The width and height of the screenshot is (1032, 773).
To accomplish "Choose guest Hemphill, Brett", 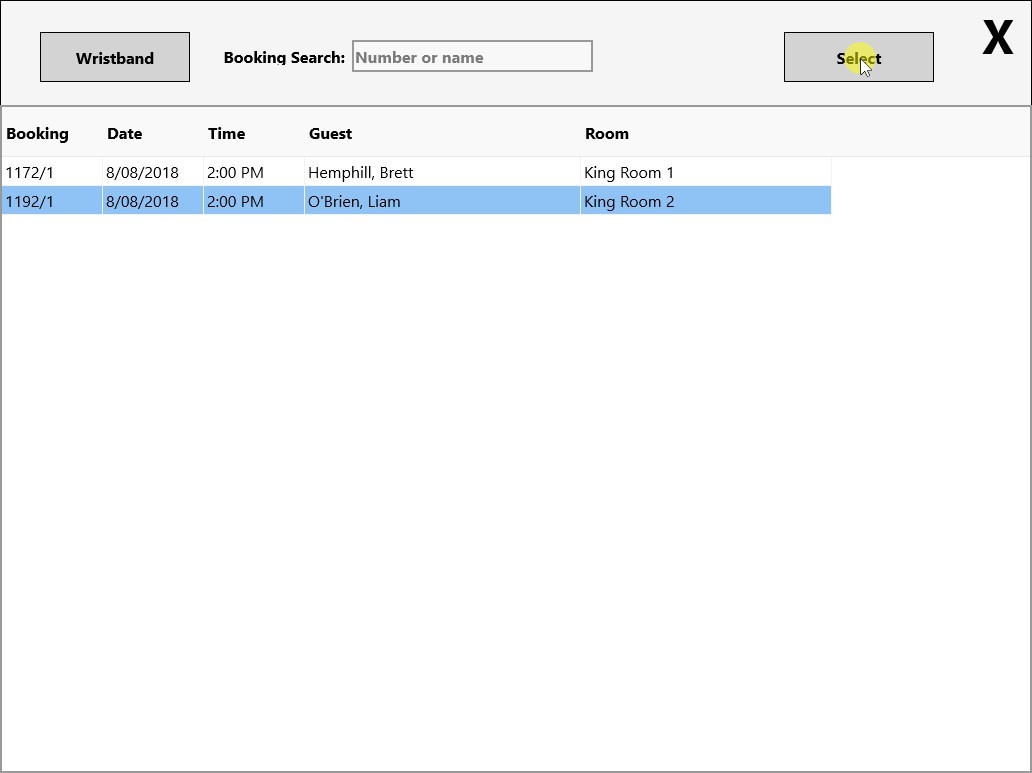I will (442, 173).
